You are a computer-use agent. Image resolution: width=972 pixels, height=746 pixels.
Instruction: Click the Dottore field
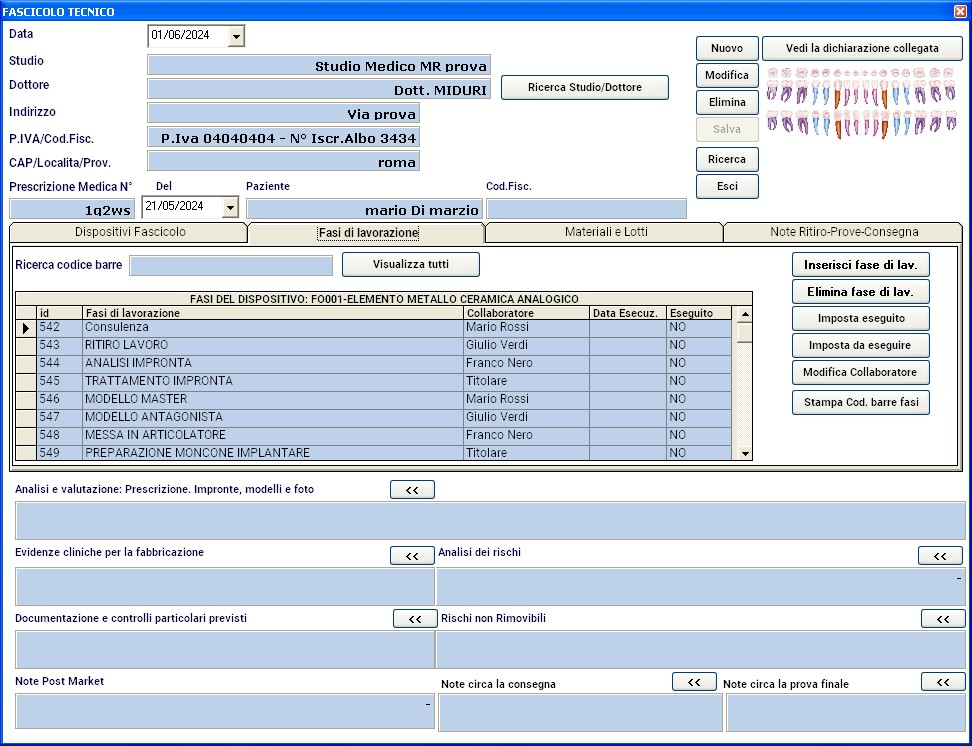(319, 89)
